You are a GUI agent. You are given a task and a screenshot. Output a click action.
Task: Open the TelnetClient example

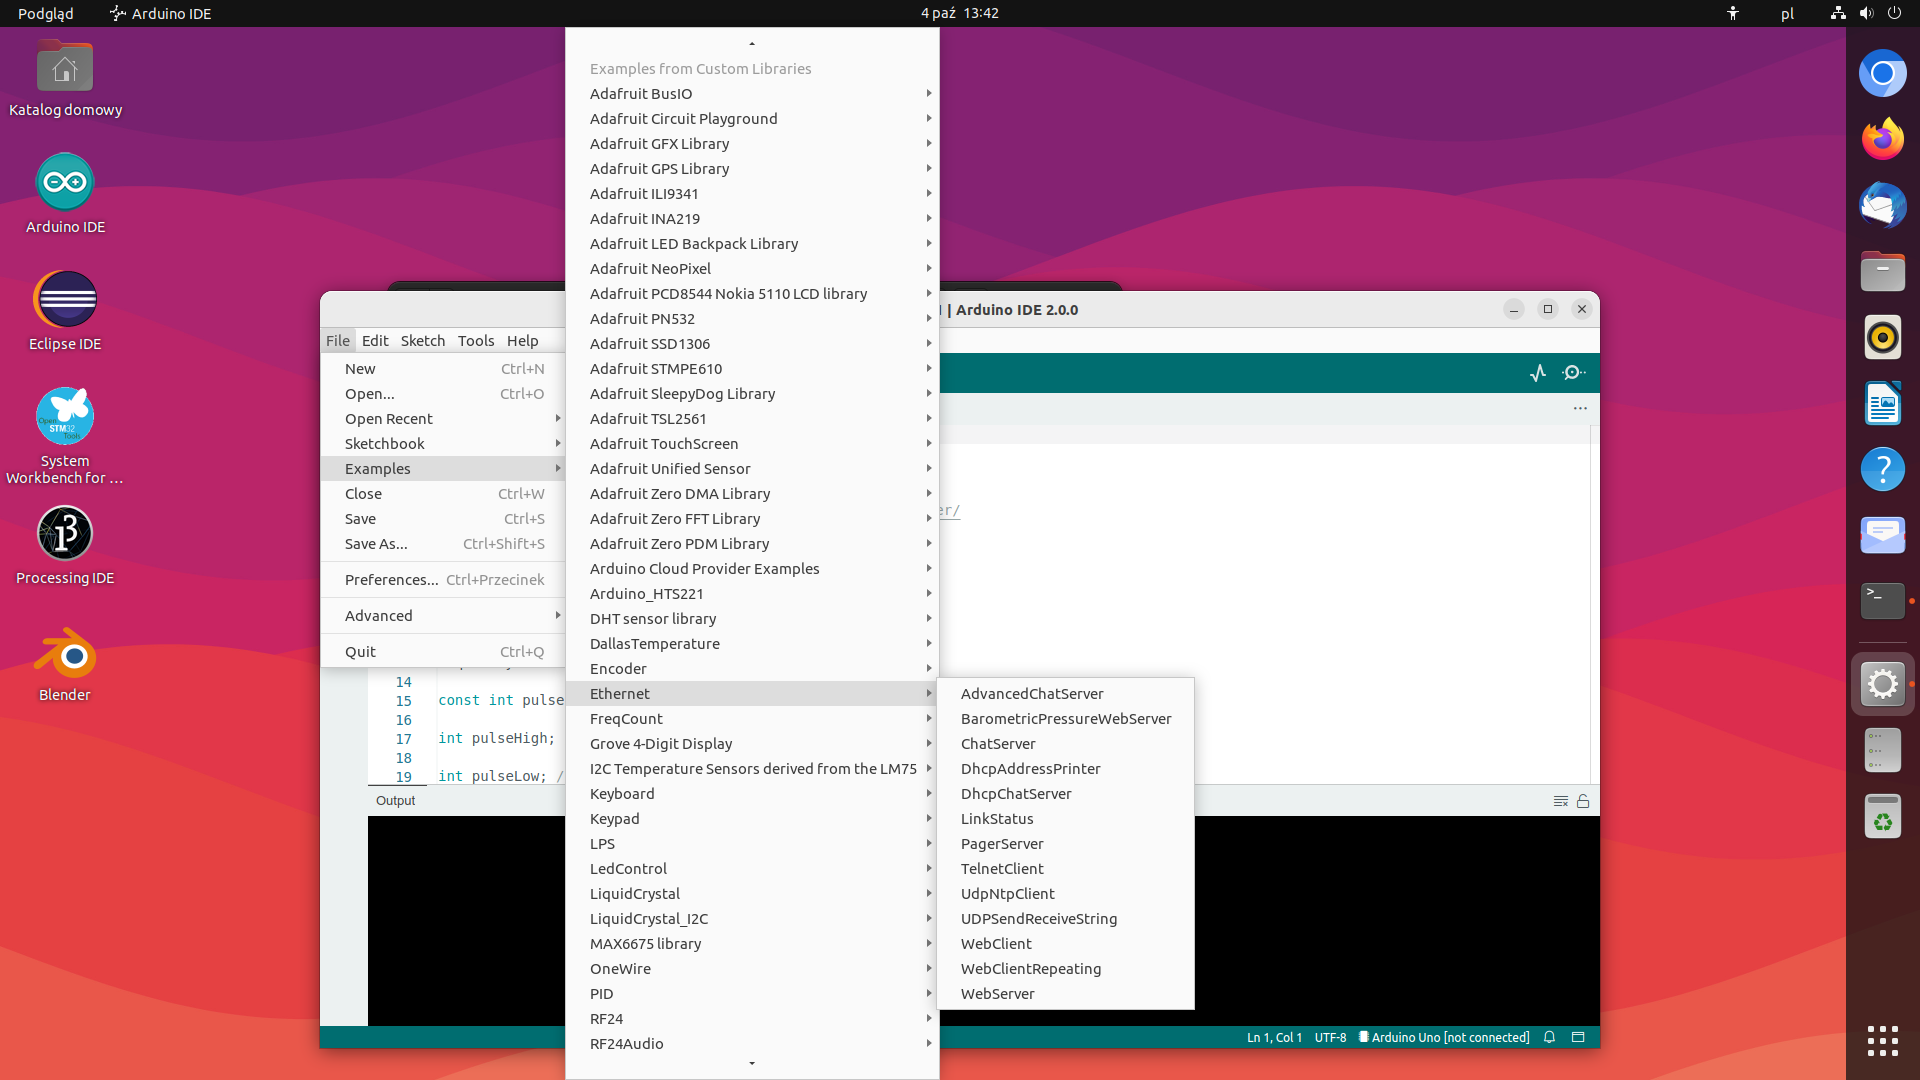pos(1066,869)
